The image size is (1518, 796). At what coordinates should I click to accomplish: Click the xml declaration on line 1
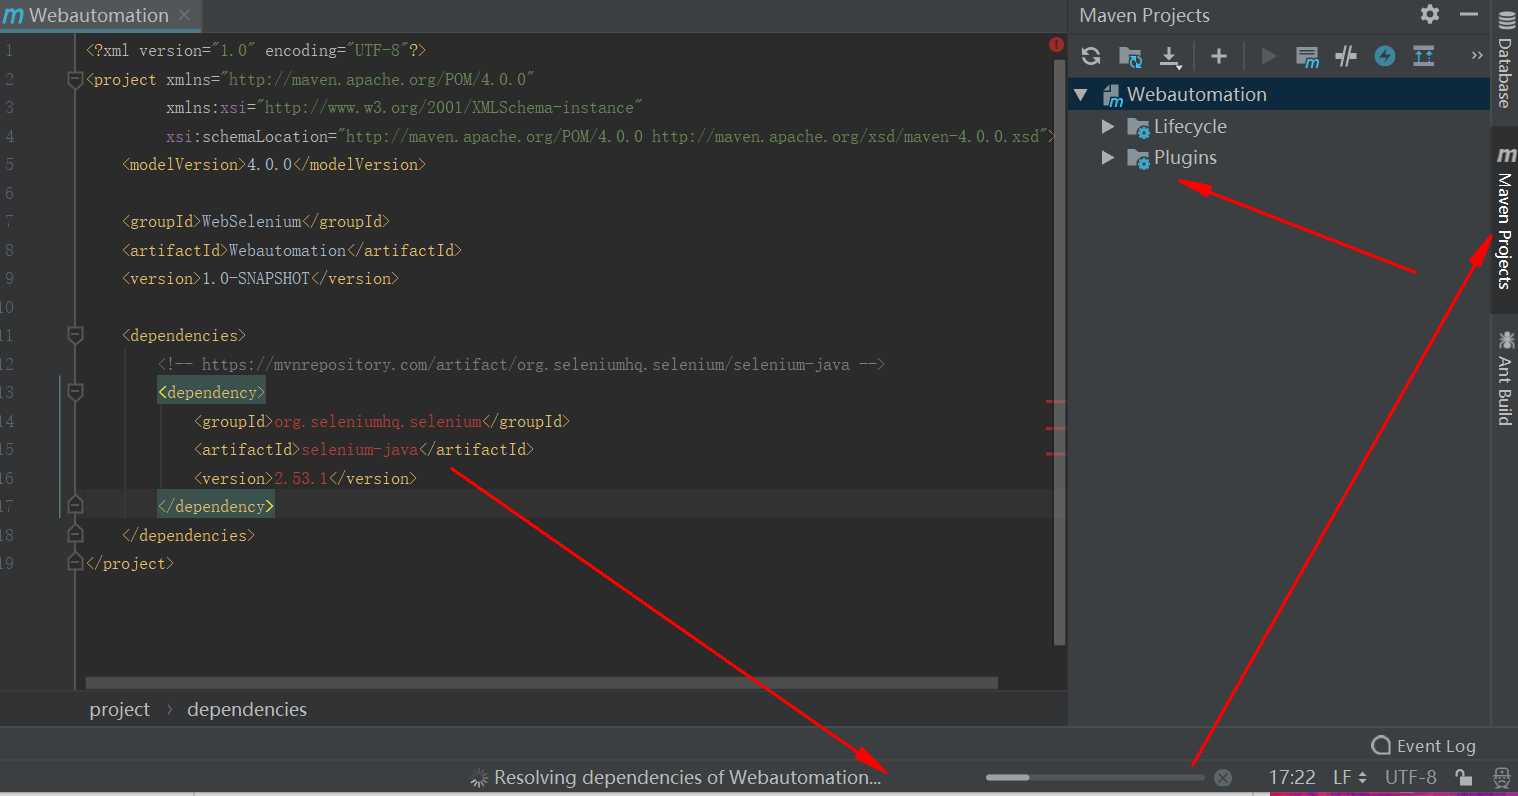pos(256,50)
